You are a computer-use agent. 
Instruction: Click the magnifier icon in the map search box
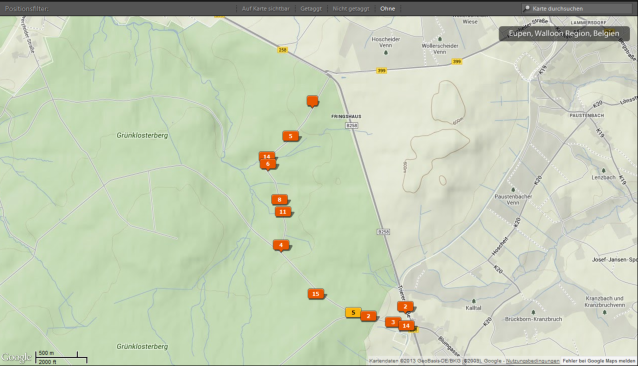[527, 8]
